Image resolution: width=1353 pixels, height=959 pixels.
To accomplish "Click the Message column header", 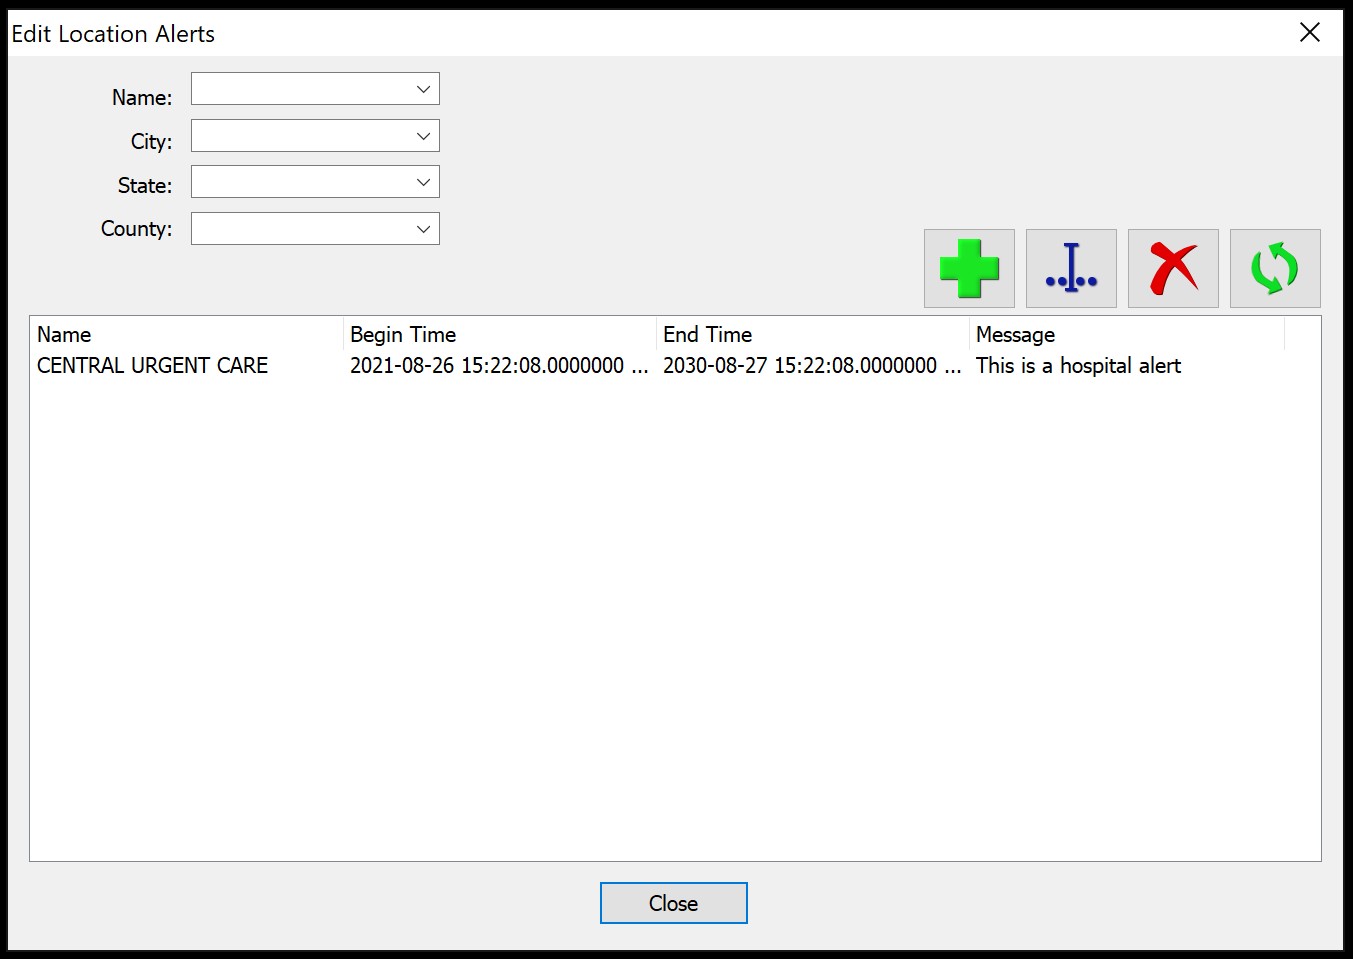I will point(1127,334).
